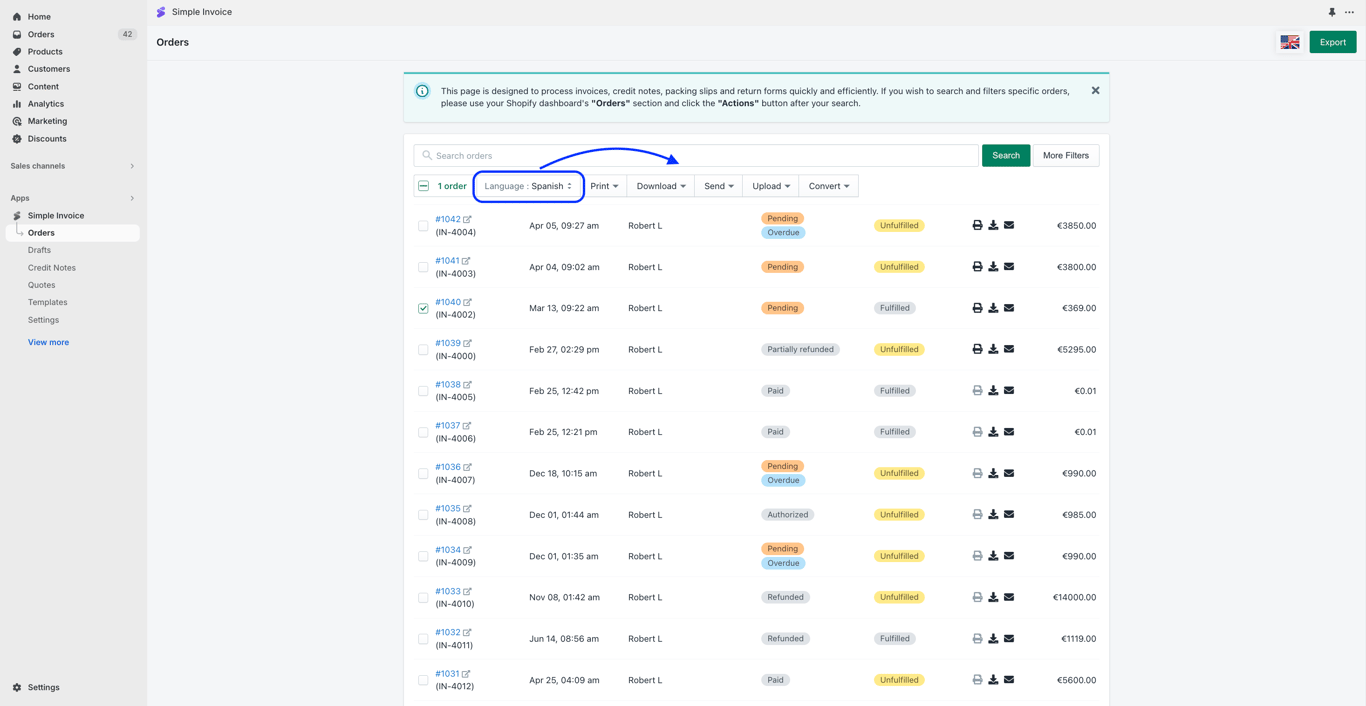This screenshot has width=1366, height=706.
Task: Open the Language : Spanish dropdown
Action: pos(528,186)
